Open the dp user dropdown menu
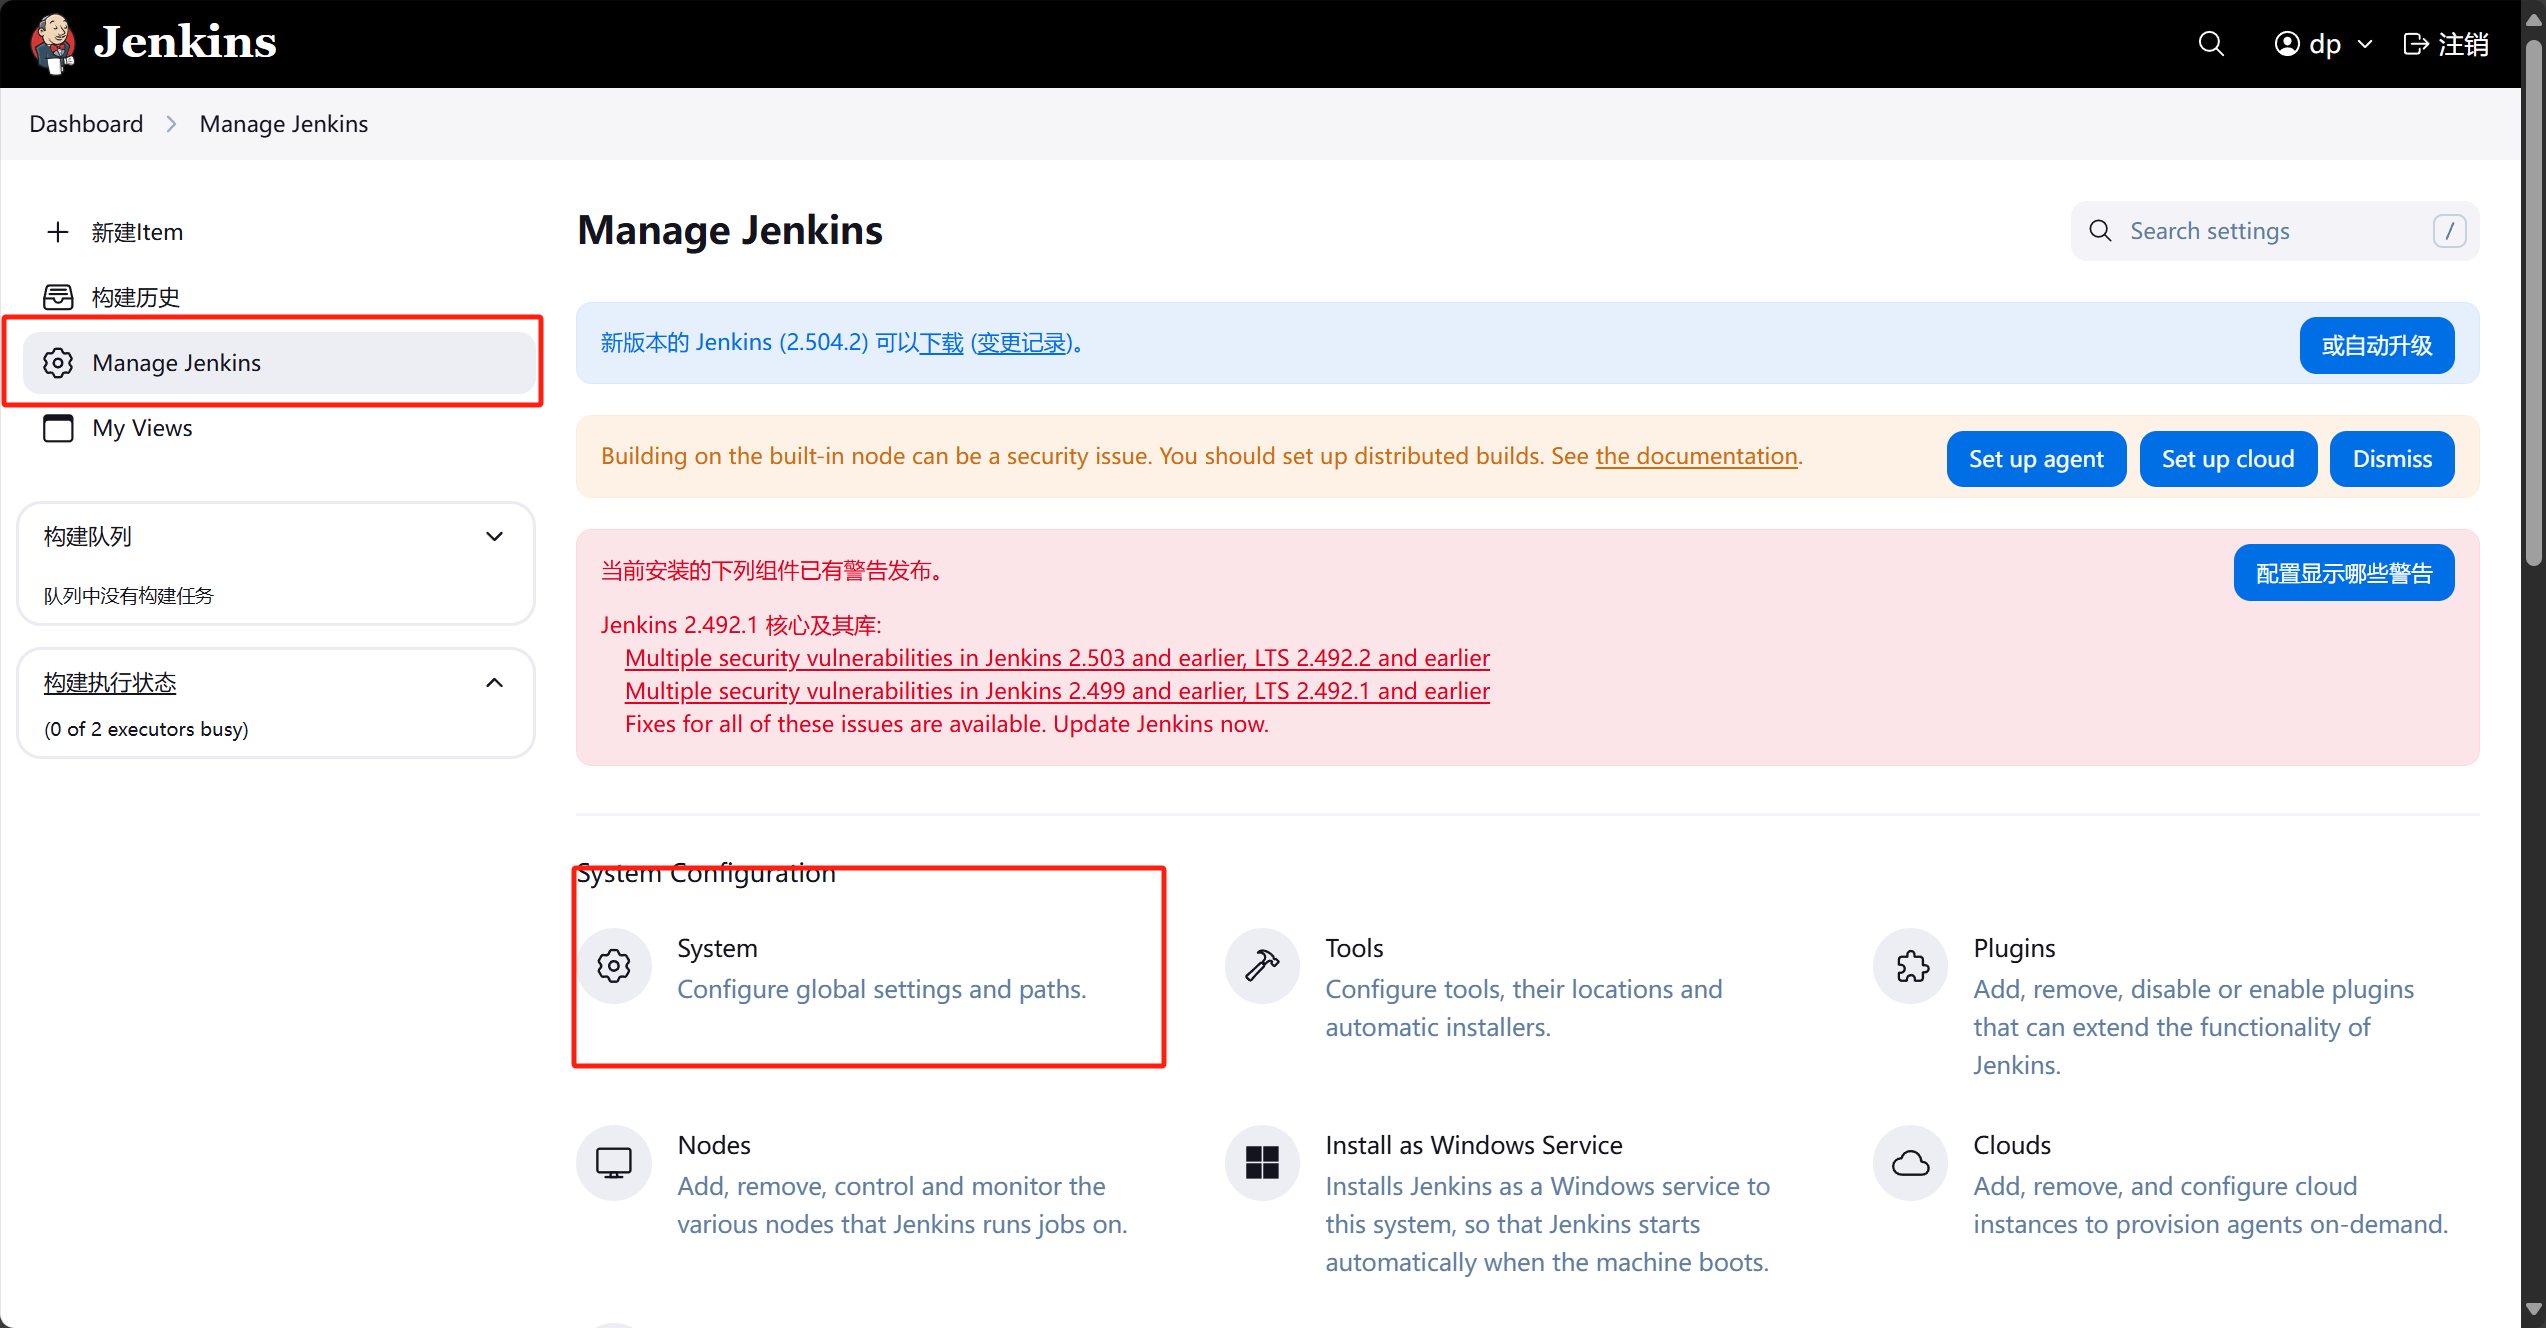2546x1328 pixels. [2323, 44]
